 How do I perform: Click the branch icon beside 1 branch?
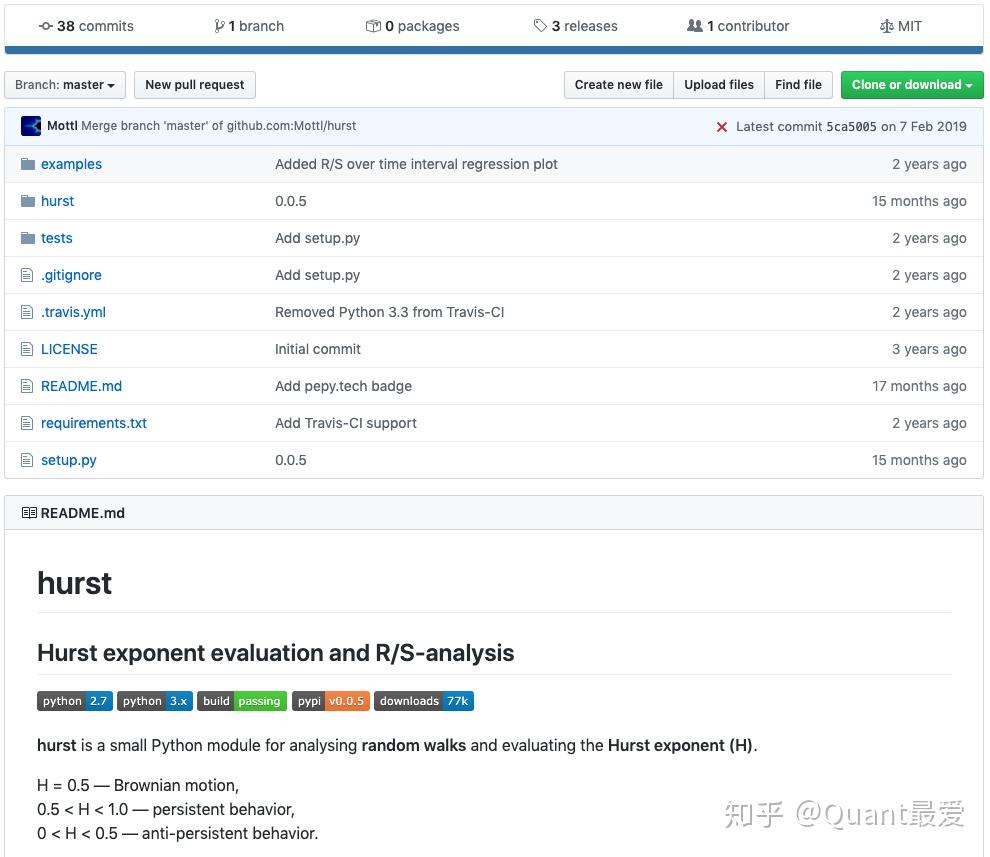(x=219, y=26)
